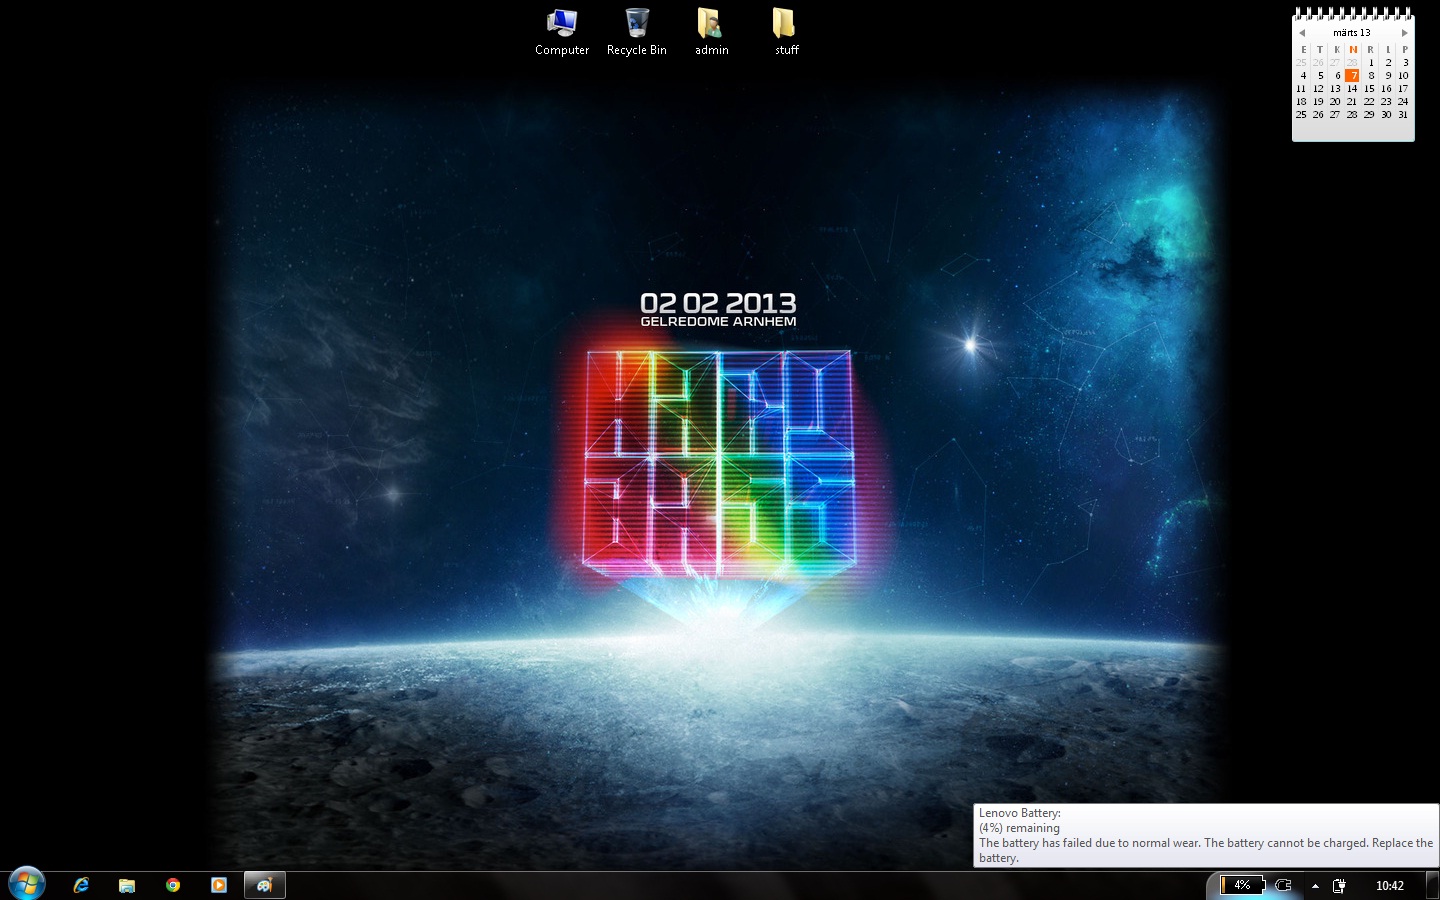The image size is (1440, 900).
Task: Select day 24 in calendar gadget
Action: (1403, 101)
